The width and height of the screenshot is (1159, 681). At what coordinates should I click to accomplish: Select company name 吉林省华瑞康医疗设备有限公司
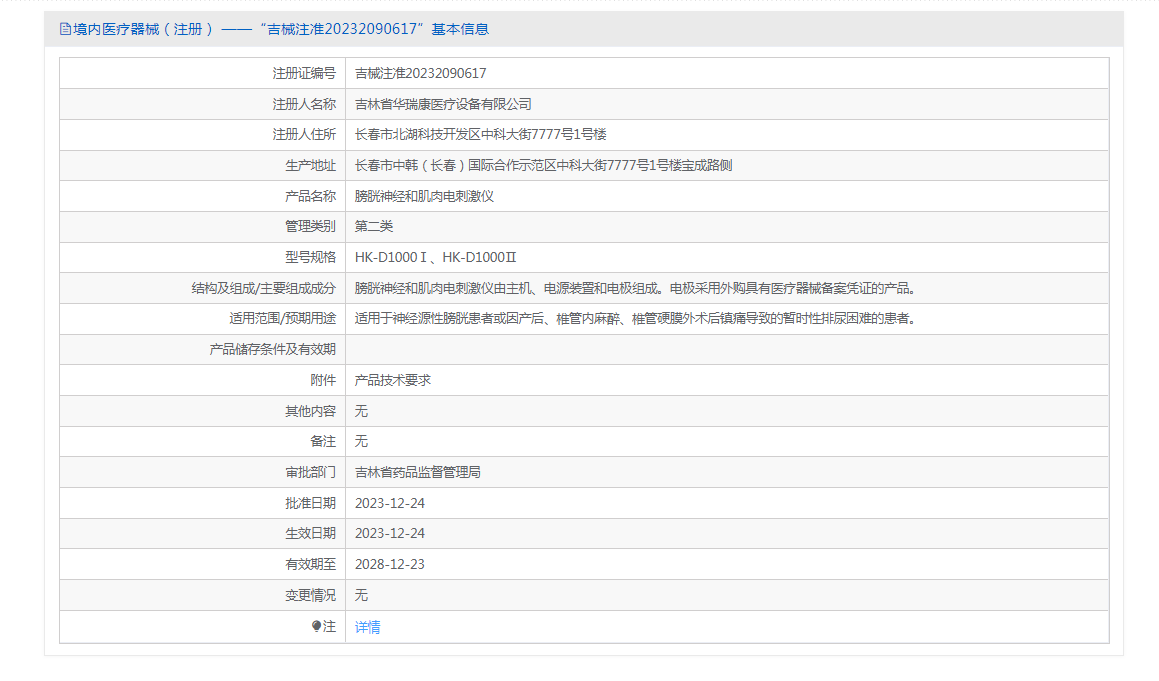pos(443,104)
